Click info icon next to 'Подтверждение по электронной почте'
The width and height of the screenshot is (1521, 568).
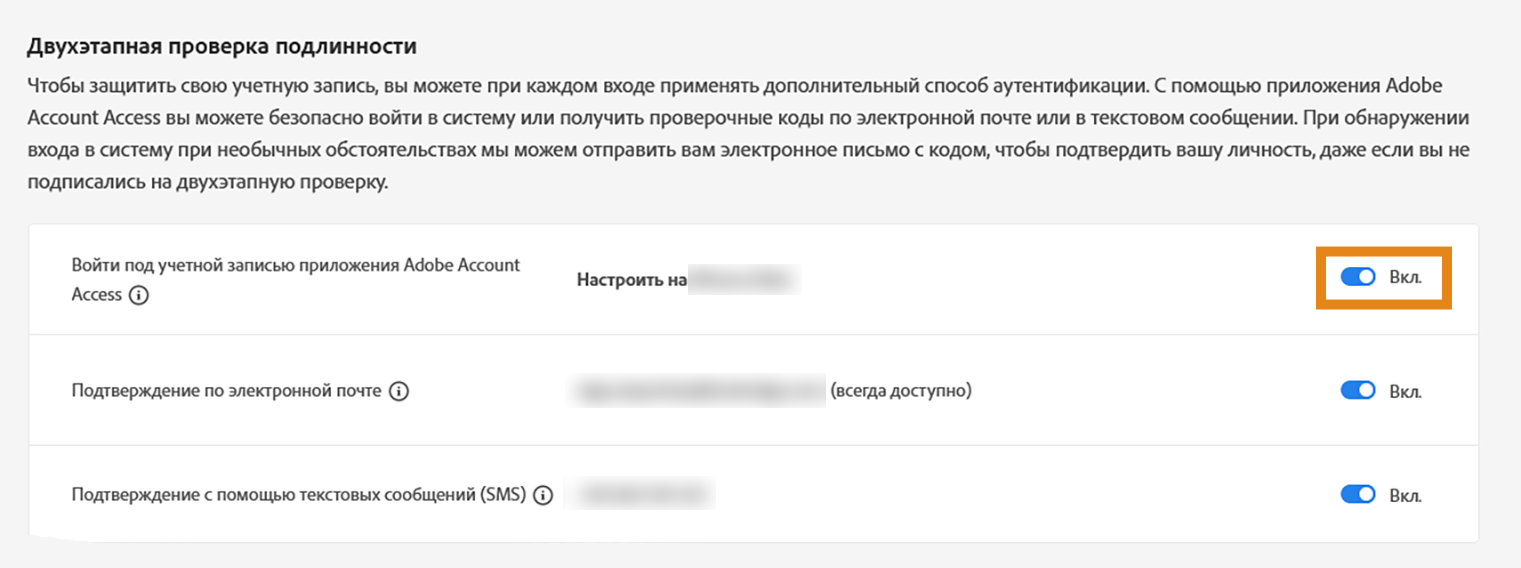[x=399, y=391]
